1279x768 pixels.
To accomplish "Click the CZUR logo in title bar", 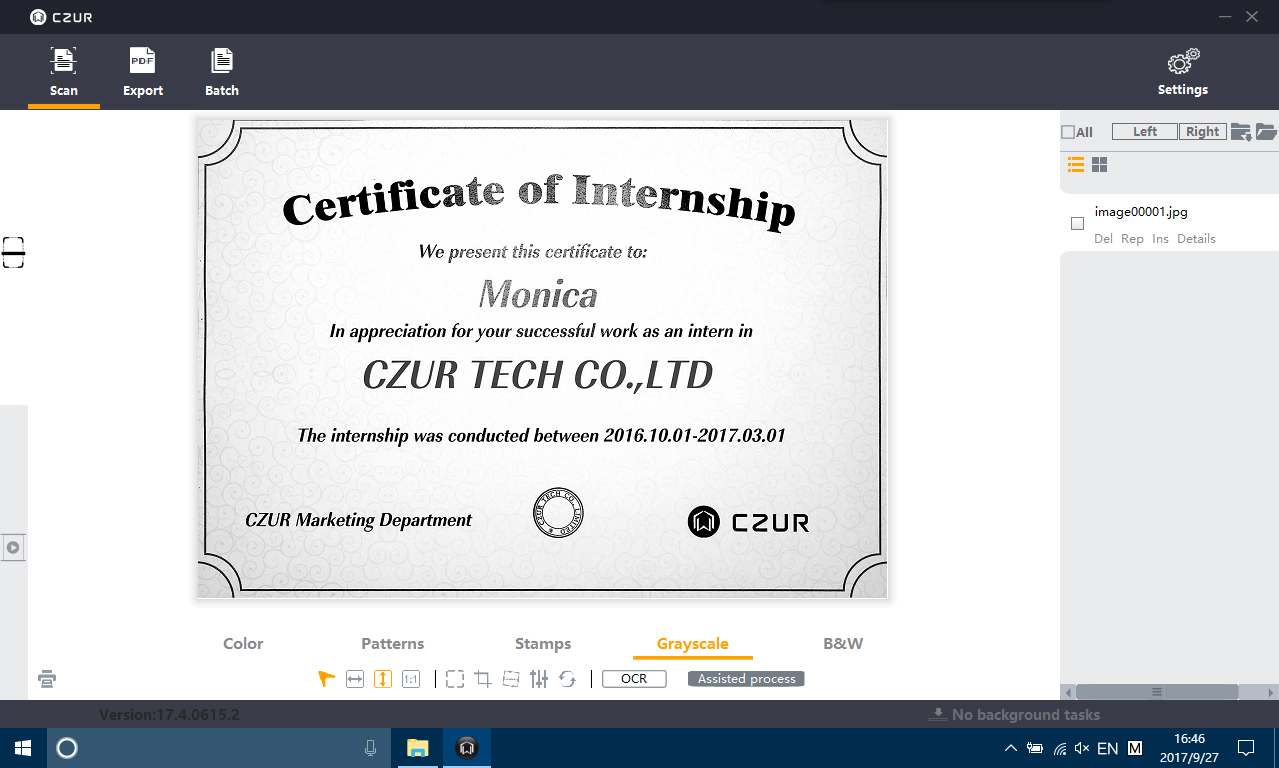I will click(62, 17).
